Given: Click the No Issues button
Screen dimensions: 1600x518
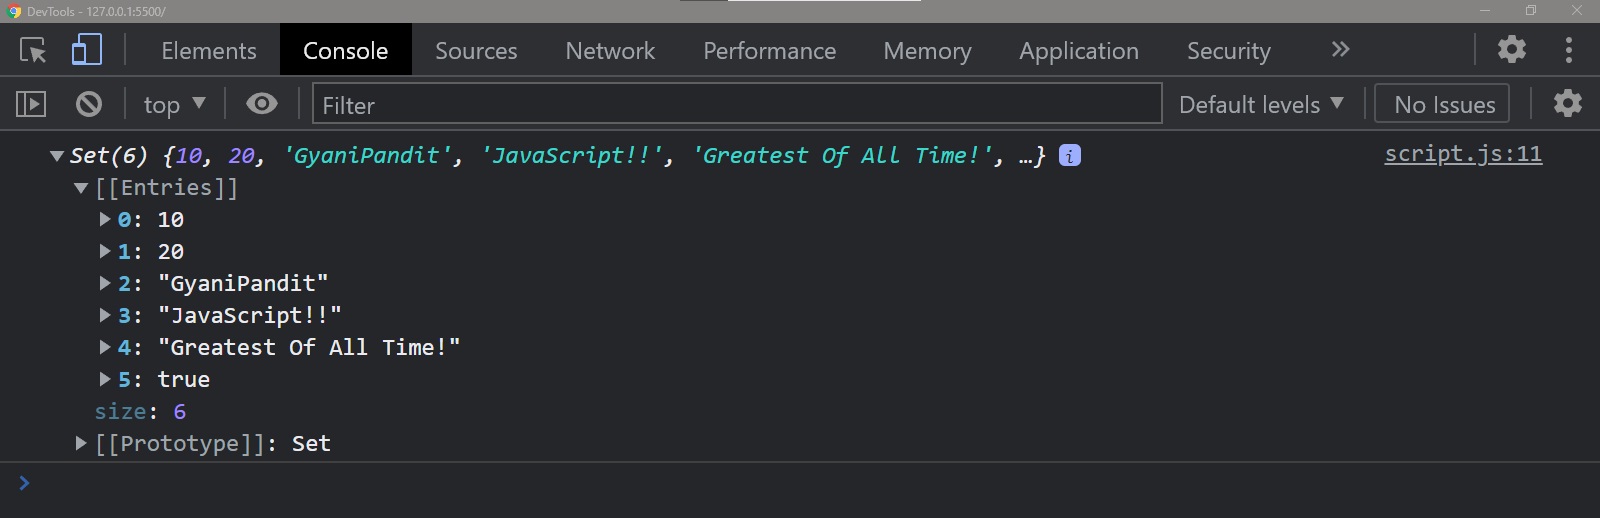Looking at the screenshot, I should point(1444,104).
